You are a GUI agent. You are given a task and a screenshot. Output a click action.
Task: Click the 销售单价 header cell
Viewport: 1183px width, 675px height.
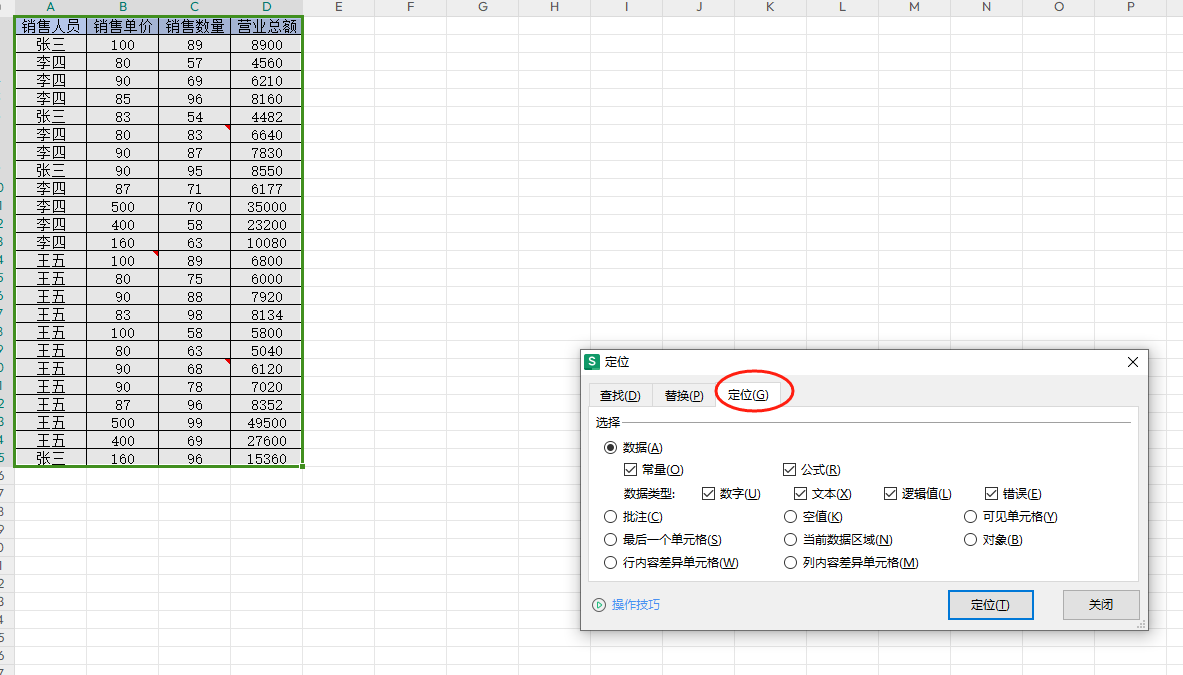point(122,26)
